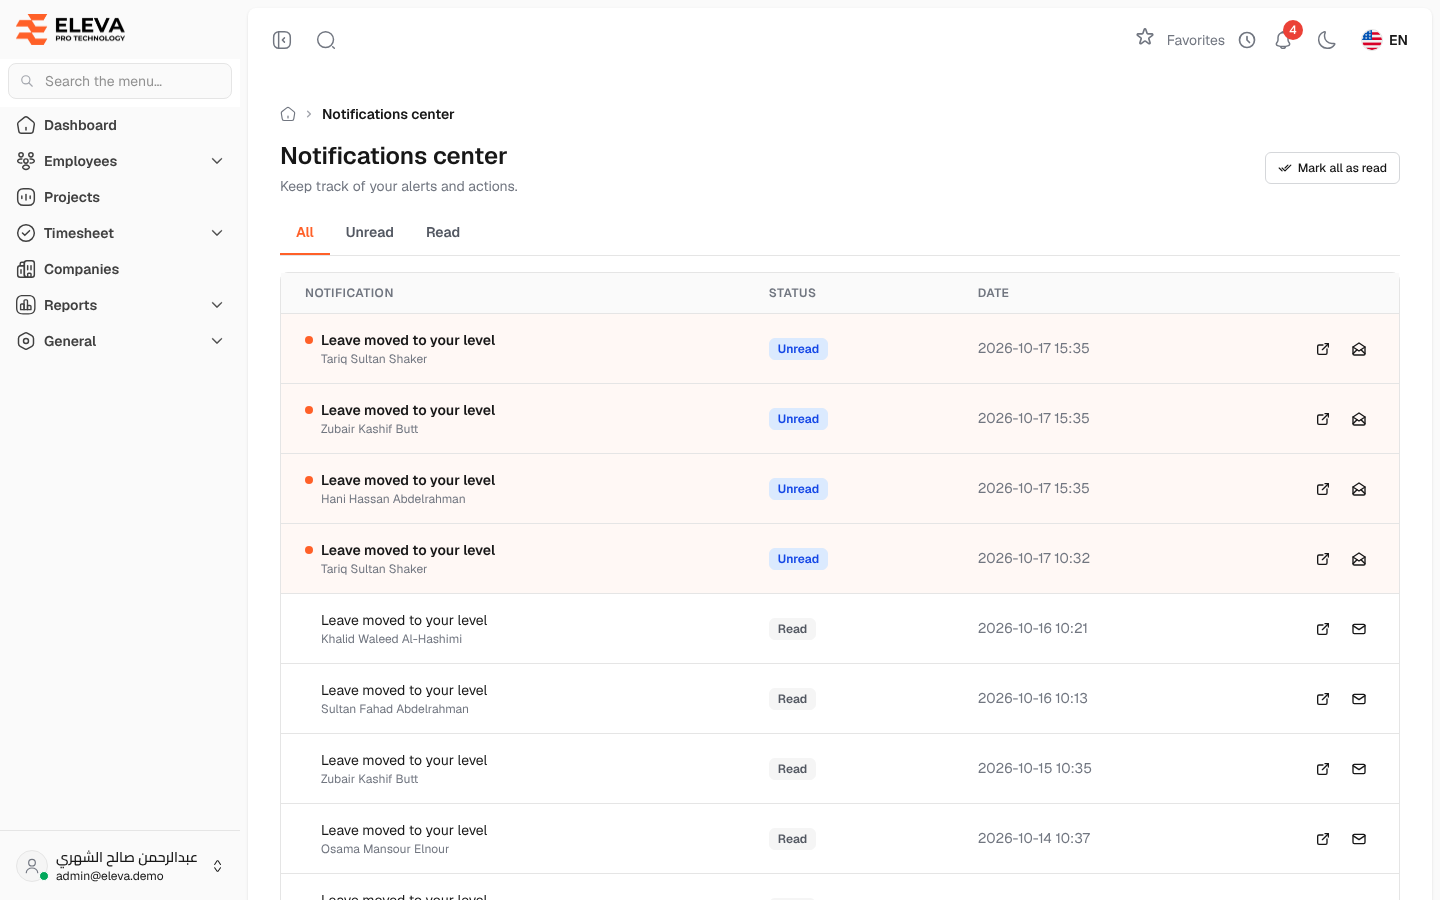The height and width of the screenshot is (900, 1440).
Task: Switch to the Read tab
Action: [x=443, y=232]
